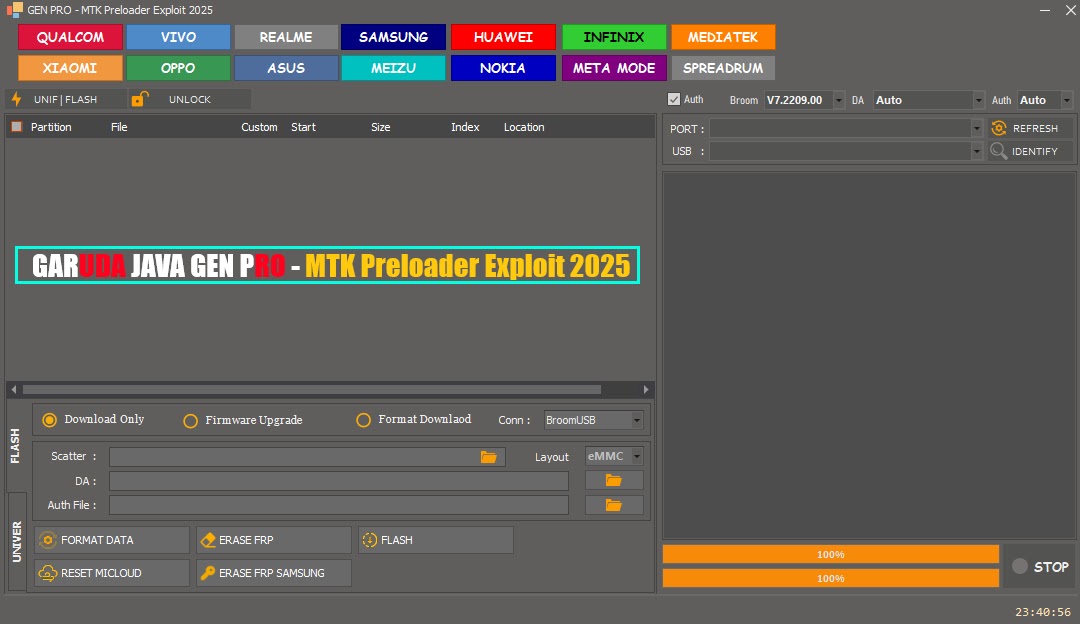1080x624 pixels.
Task: Click the IDENTIFY magnifier icon
Action: (999, 151)
